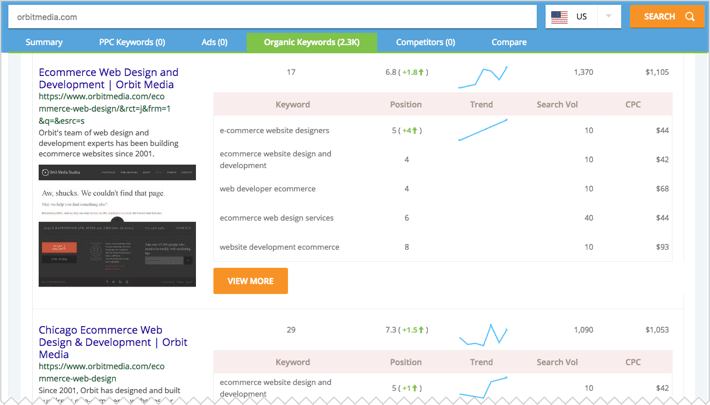Click the US flag icon
Viewport: 710px width, 405px height.
coord(559,17)
